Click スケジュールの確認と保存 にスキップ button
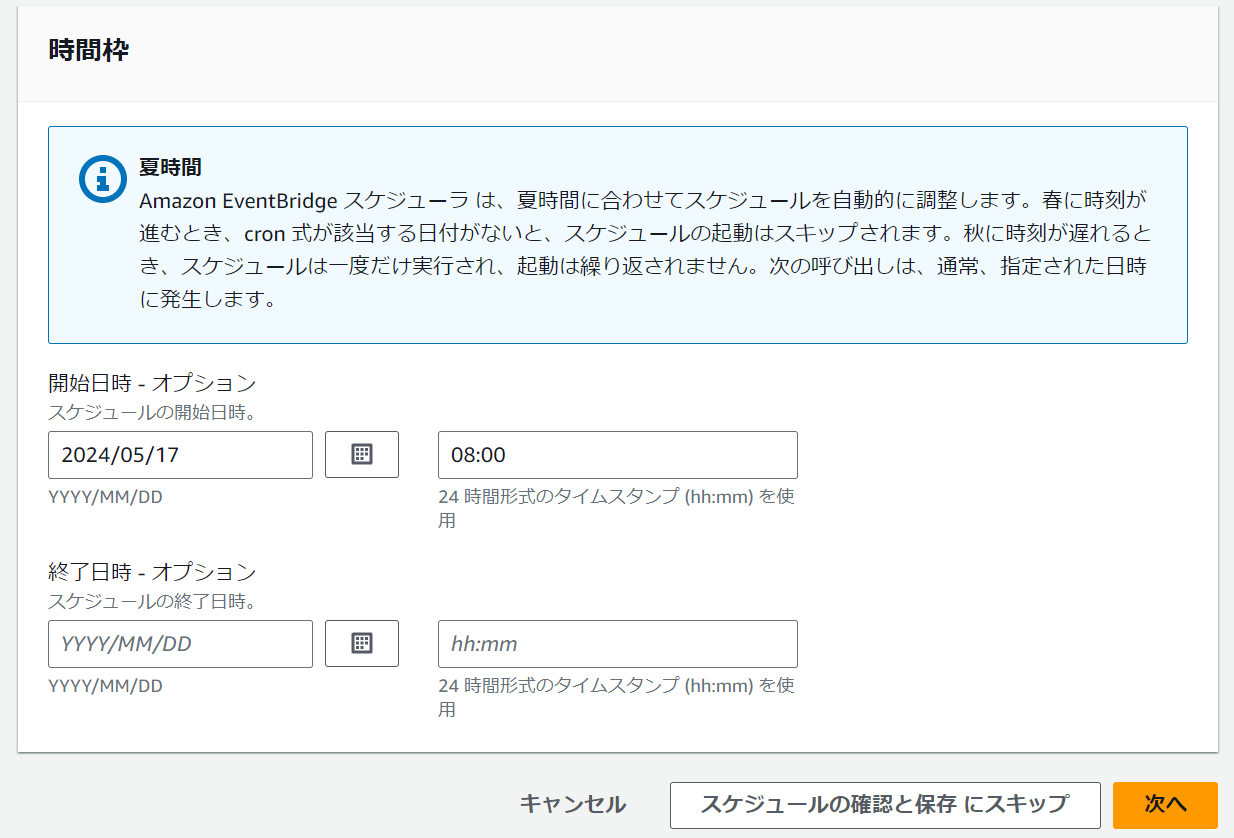Screen dimensions: 1234x838 click(x=885, y=805)
